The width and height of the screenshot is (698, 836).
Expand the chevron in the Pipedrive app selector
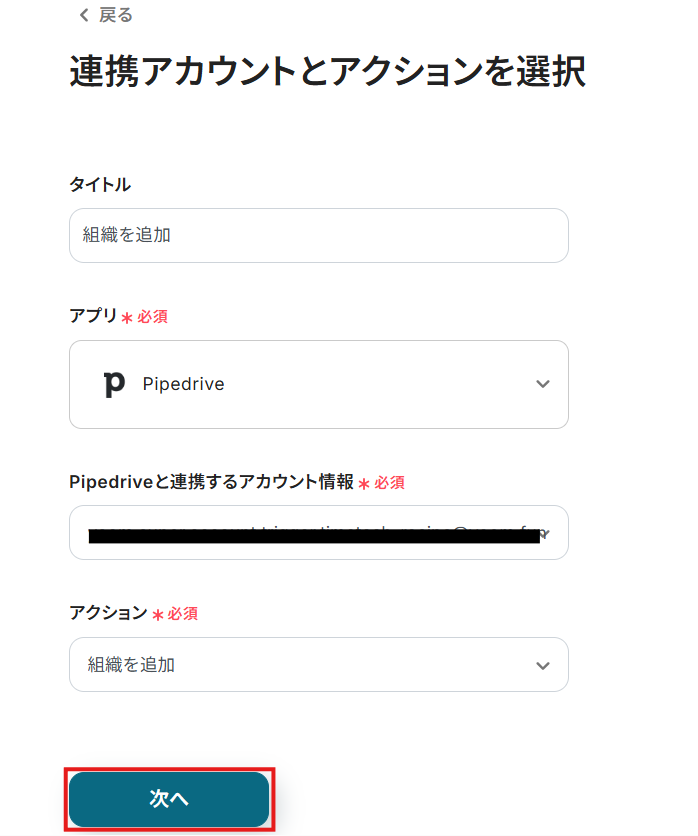[542, 384]
